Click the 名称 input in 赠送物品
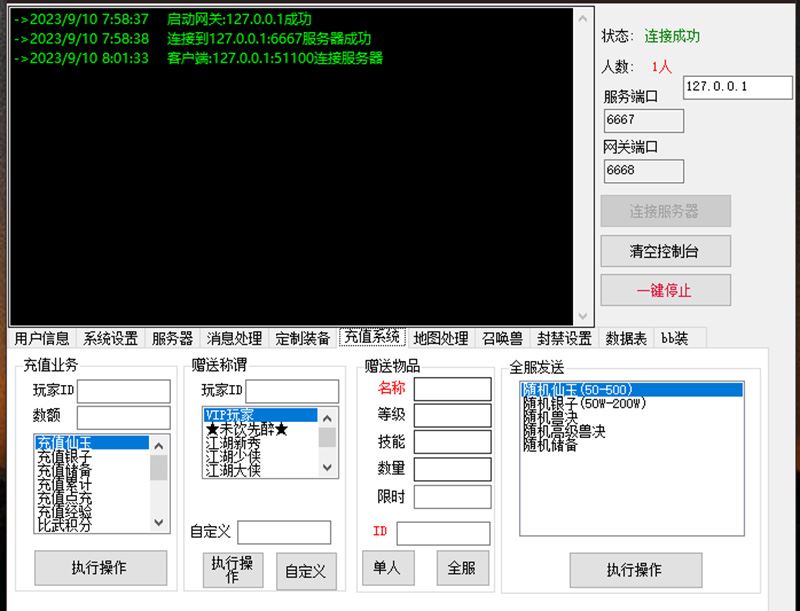The height and width of the screenshot is (611, 800). 452,389
